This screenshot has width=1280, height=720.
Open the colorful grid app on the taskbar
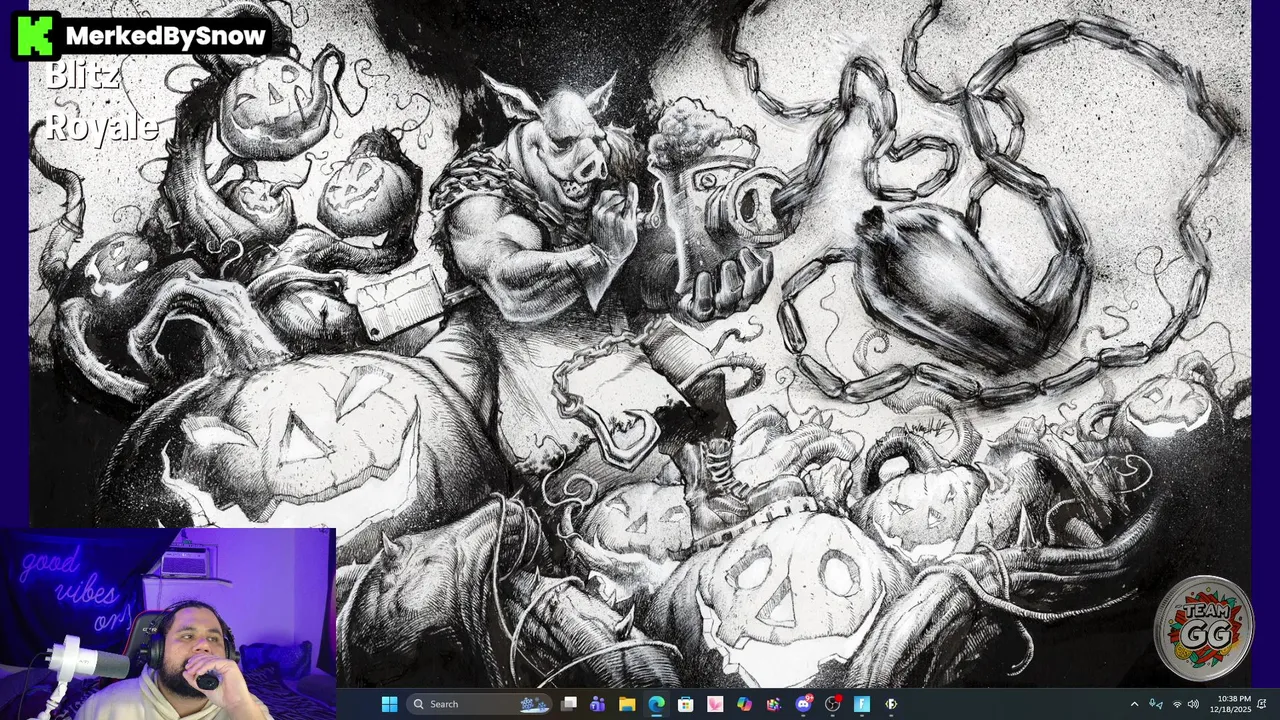pos(774,704)
